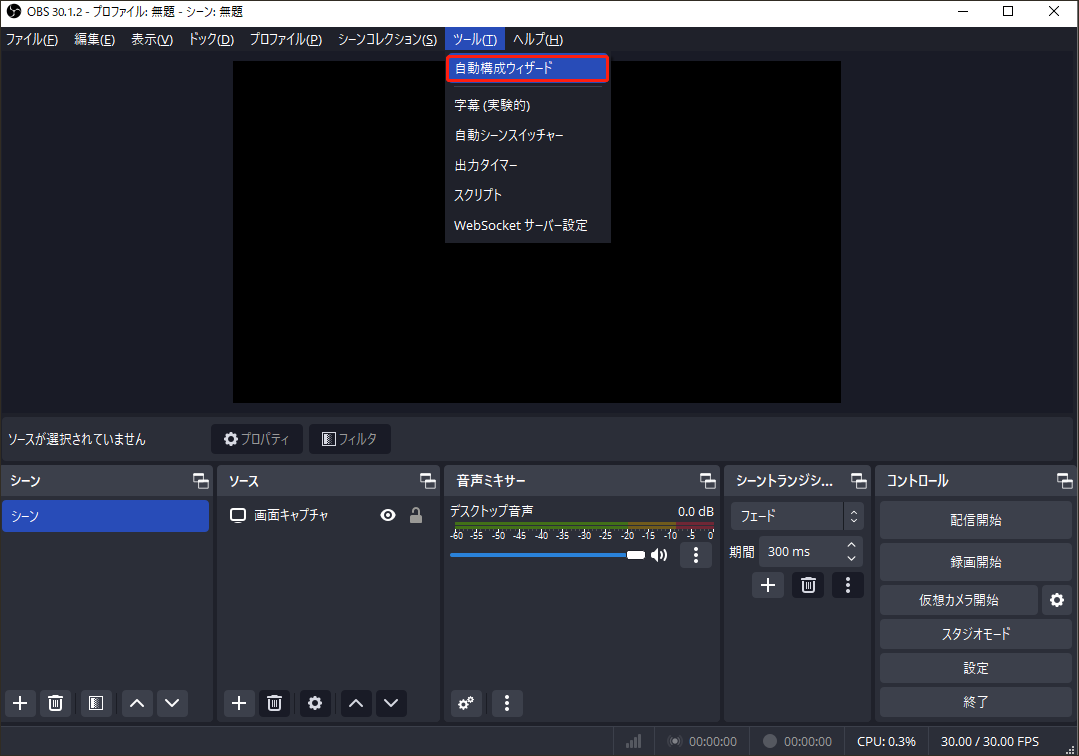Toggle lock on 画面キャプチャ source
Viewport: 1079px width, 756px height.
tap(416, 515)
